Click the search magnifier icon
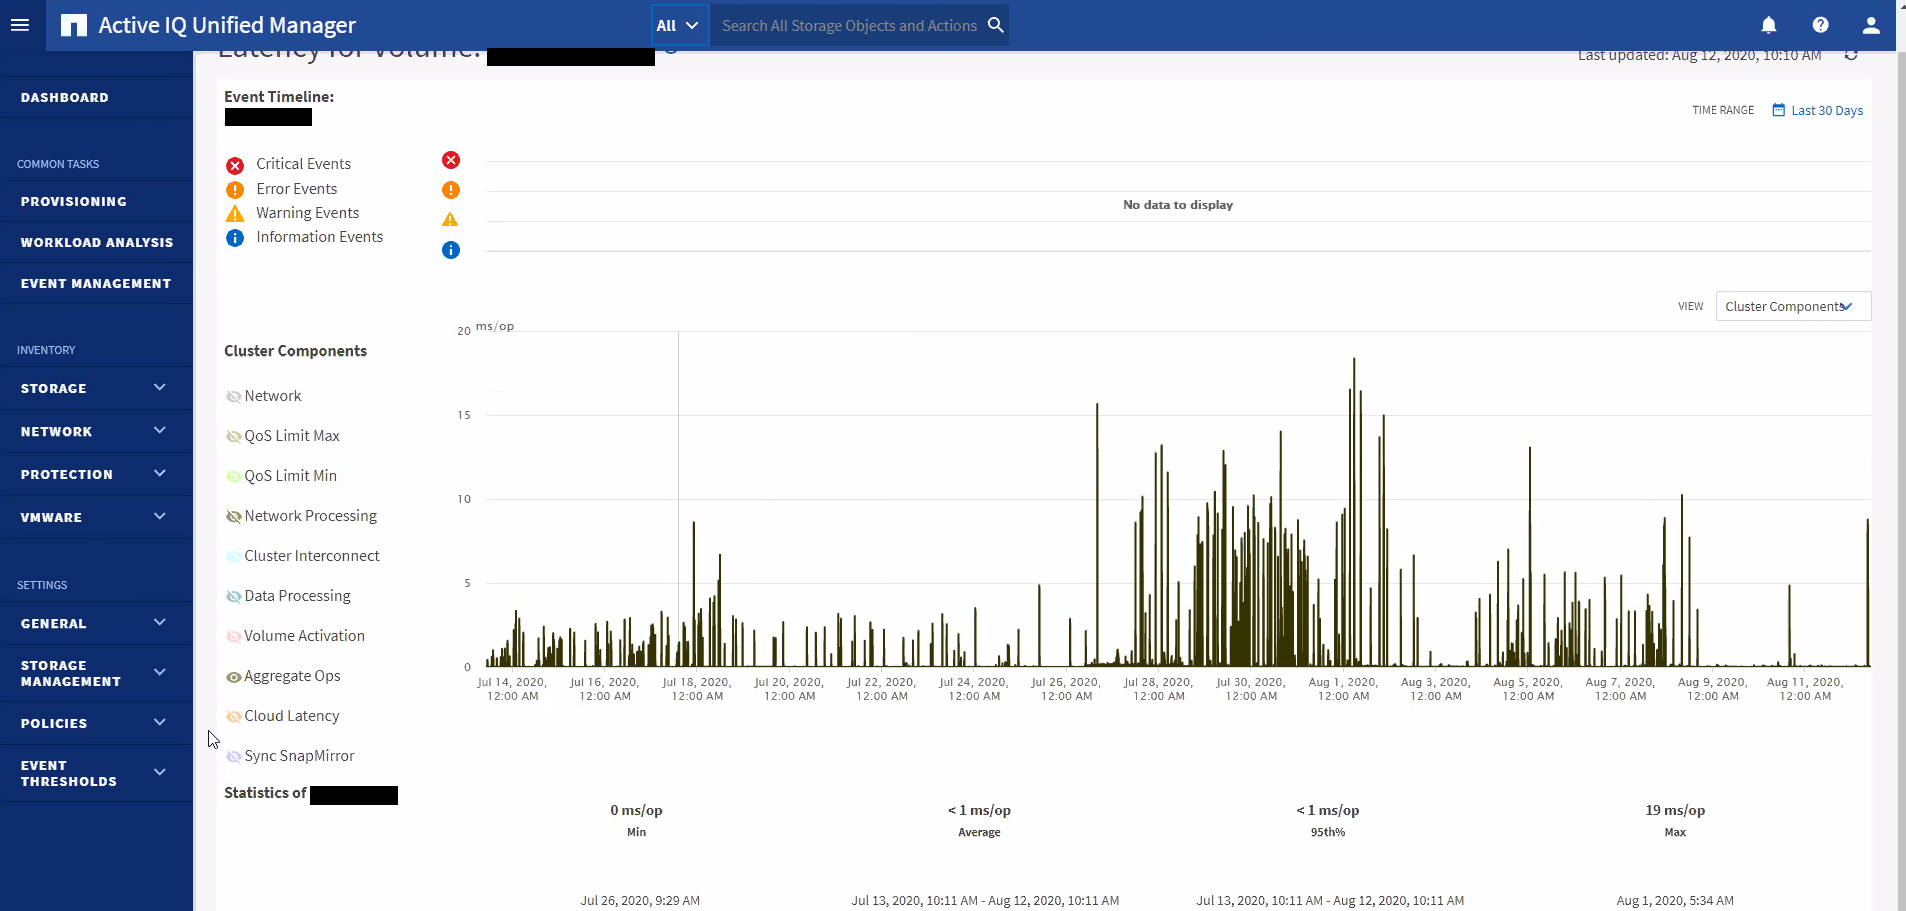Image resolution: width=1906 pixels, height=911 pixels. tap(995, 25)
